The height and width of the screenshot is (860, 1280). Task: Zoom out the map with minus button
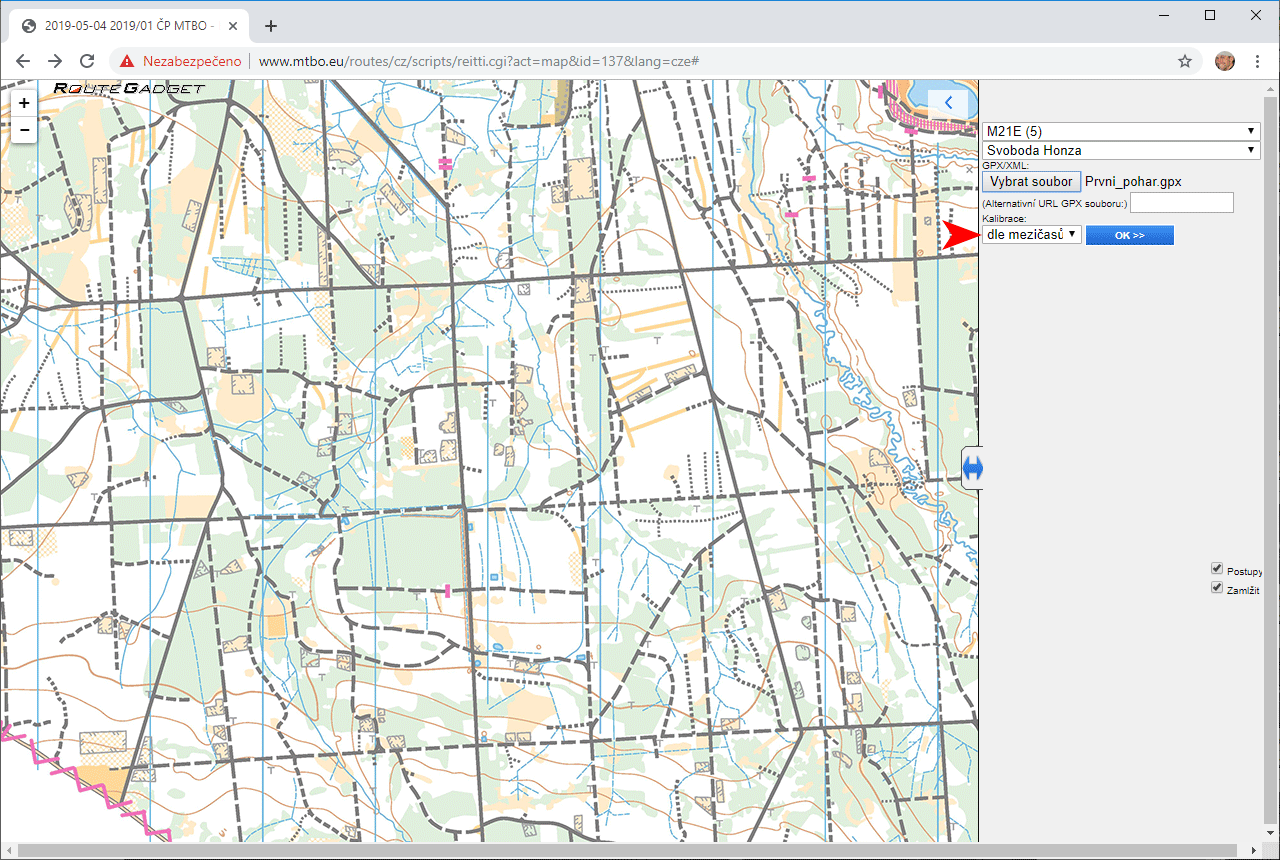pos(24,129)
